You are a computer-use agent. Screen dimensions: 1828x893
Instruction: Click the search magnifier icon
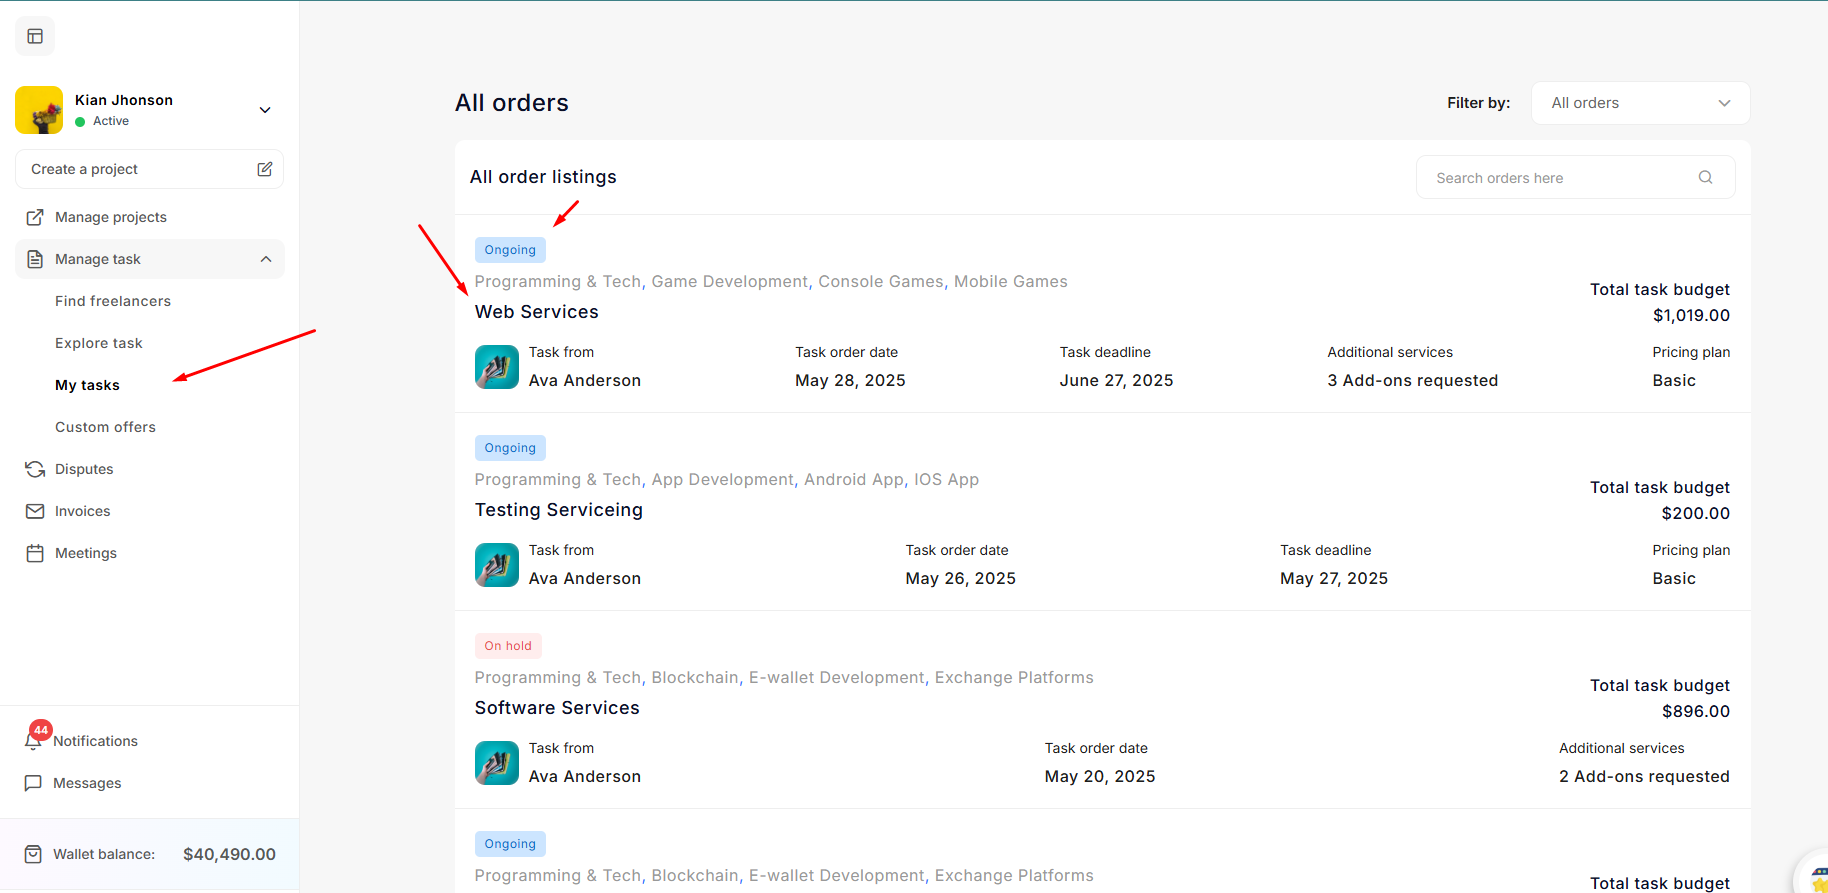click(x=1705, y=177)
